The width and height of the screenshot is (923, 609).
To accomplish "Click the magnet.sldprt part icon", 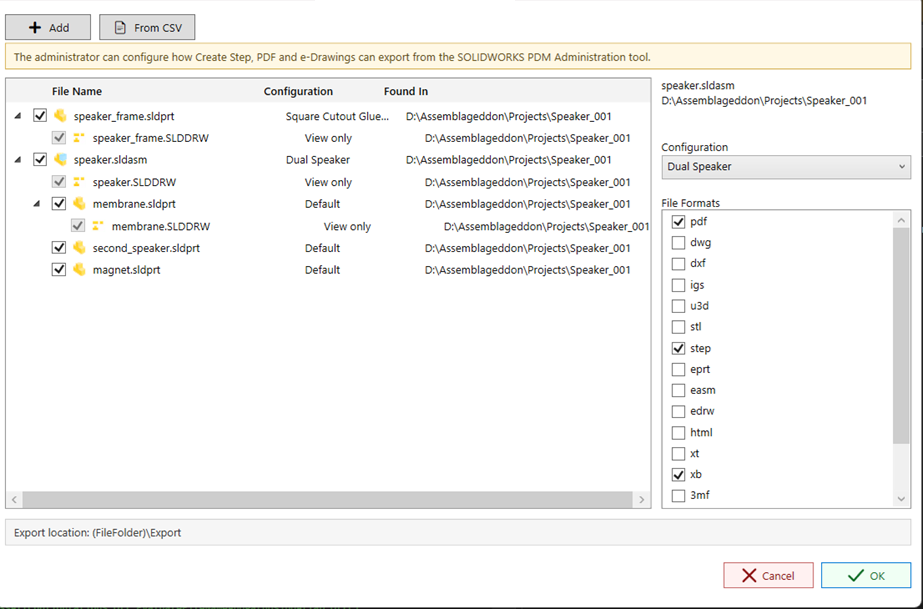I will [79, 269].
